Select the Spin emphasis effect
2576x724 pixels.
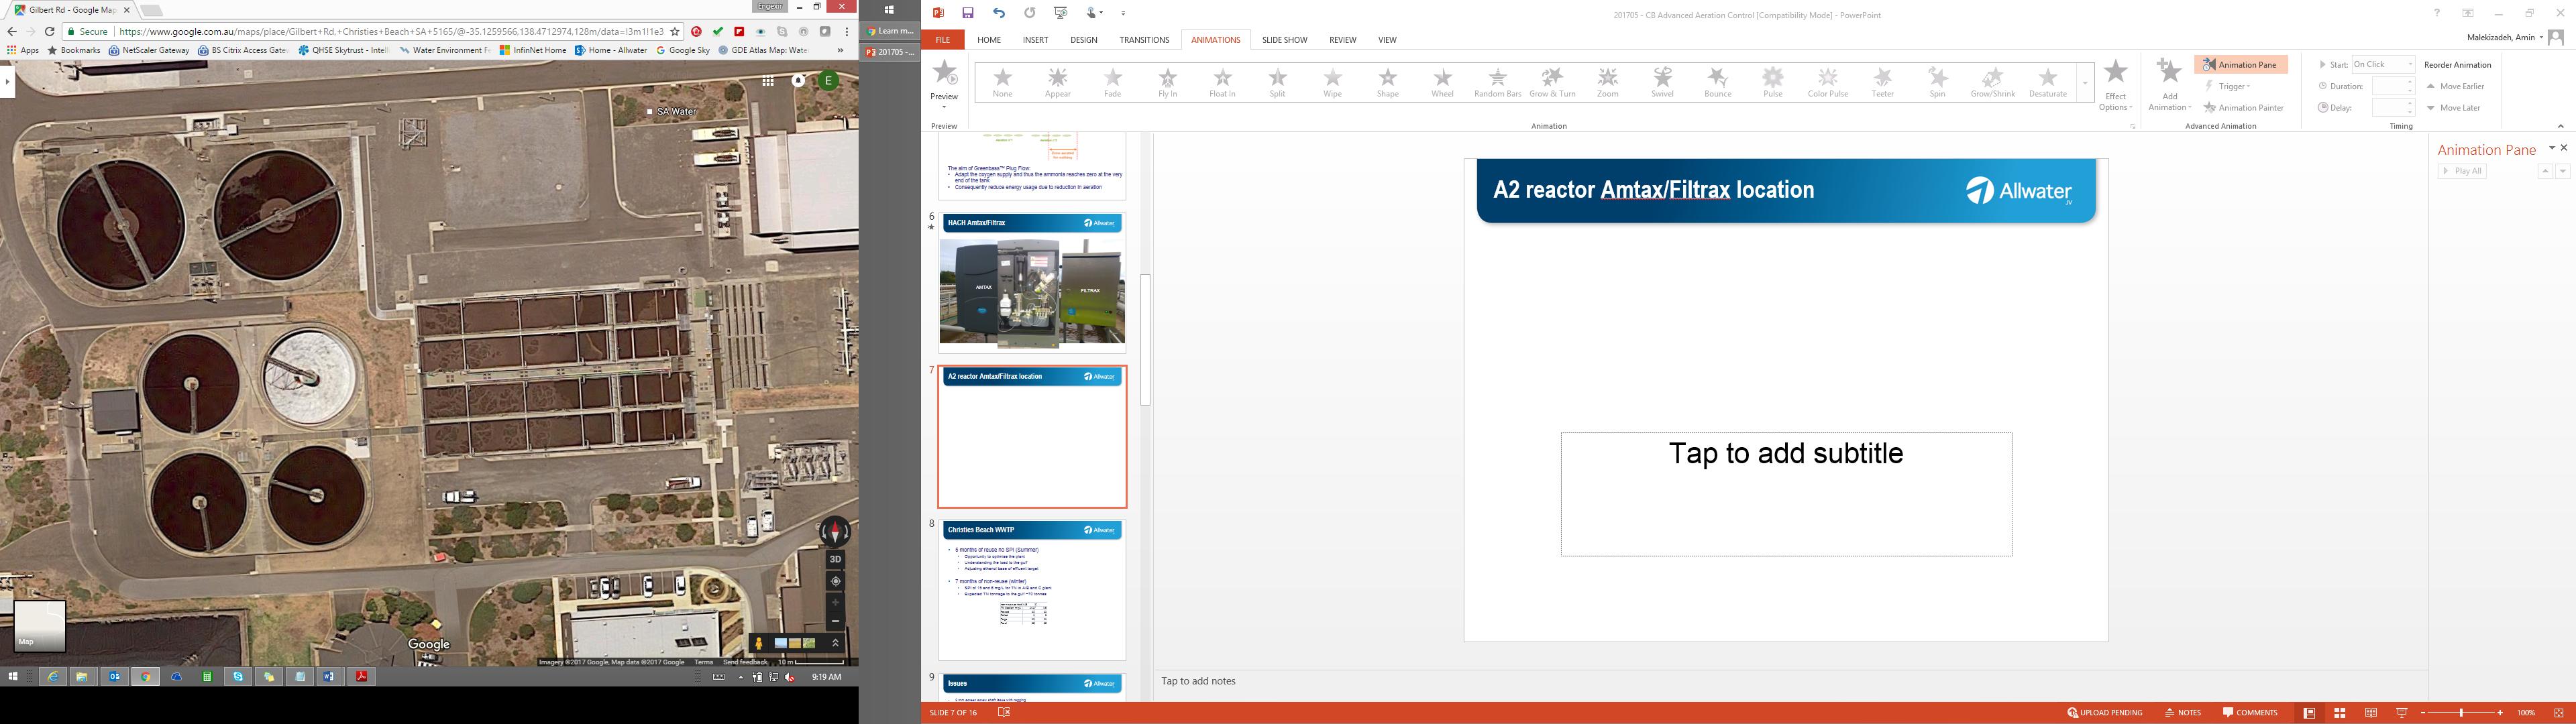[1937, 83]
